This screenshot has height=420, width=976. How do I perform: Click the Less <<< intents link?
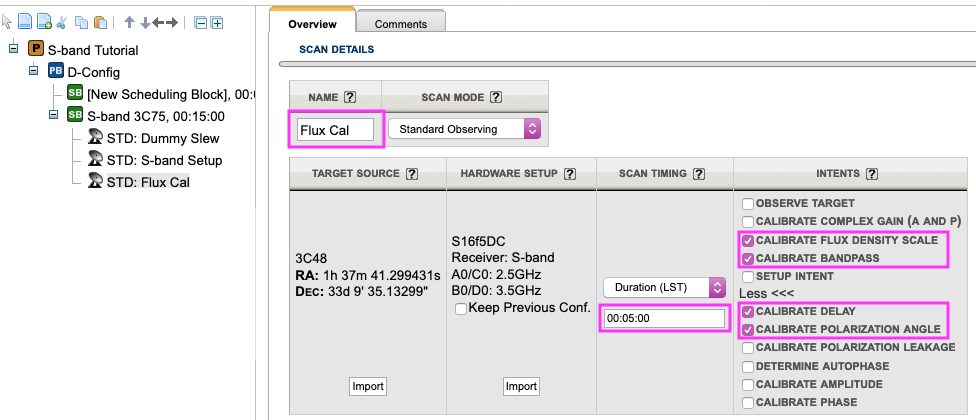766,293
